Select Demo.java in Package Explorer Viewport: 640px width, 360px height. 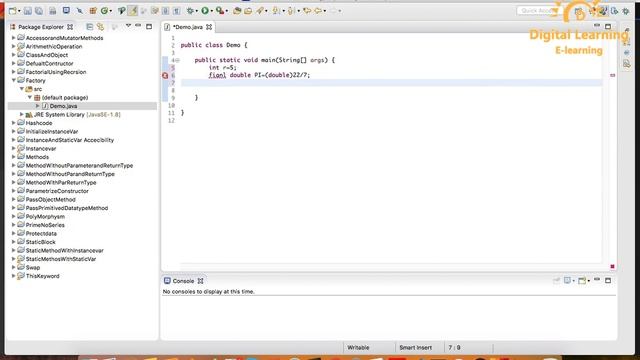(x=63, y=106)
